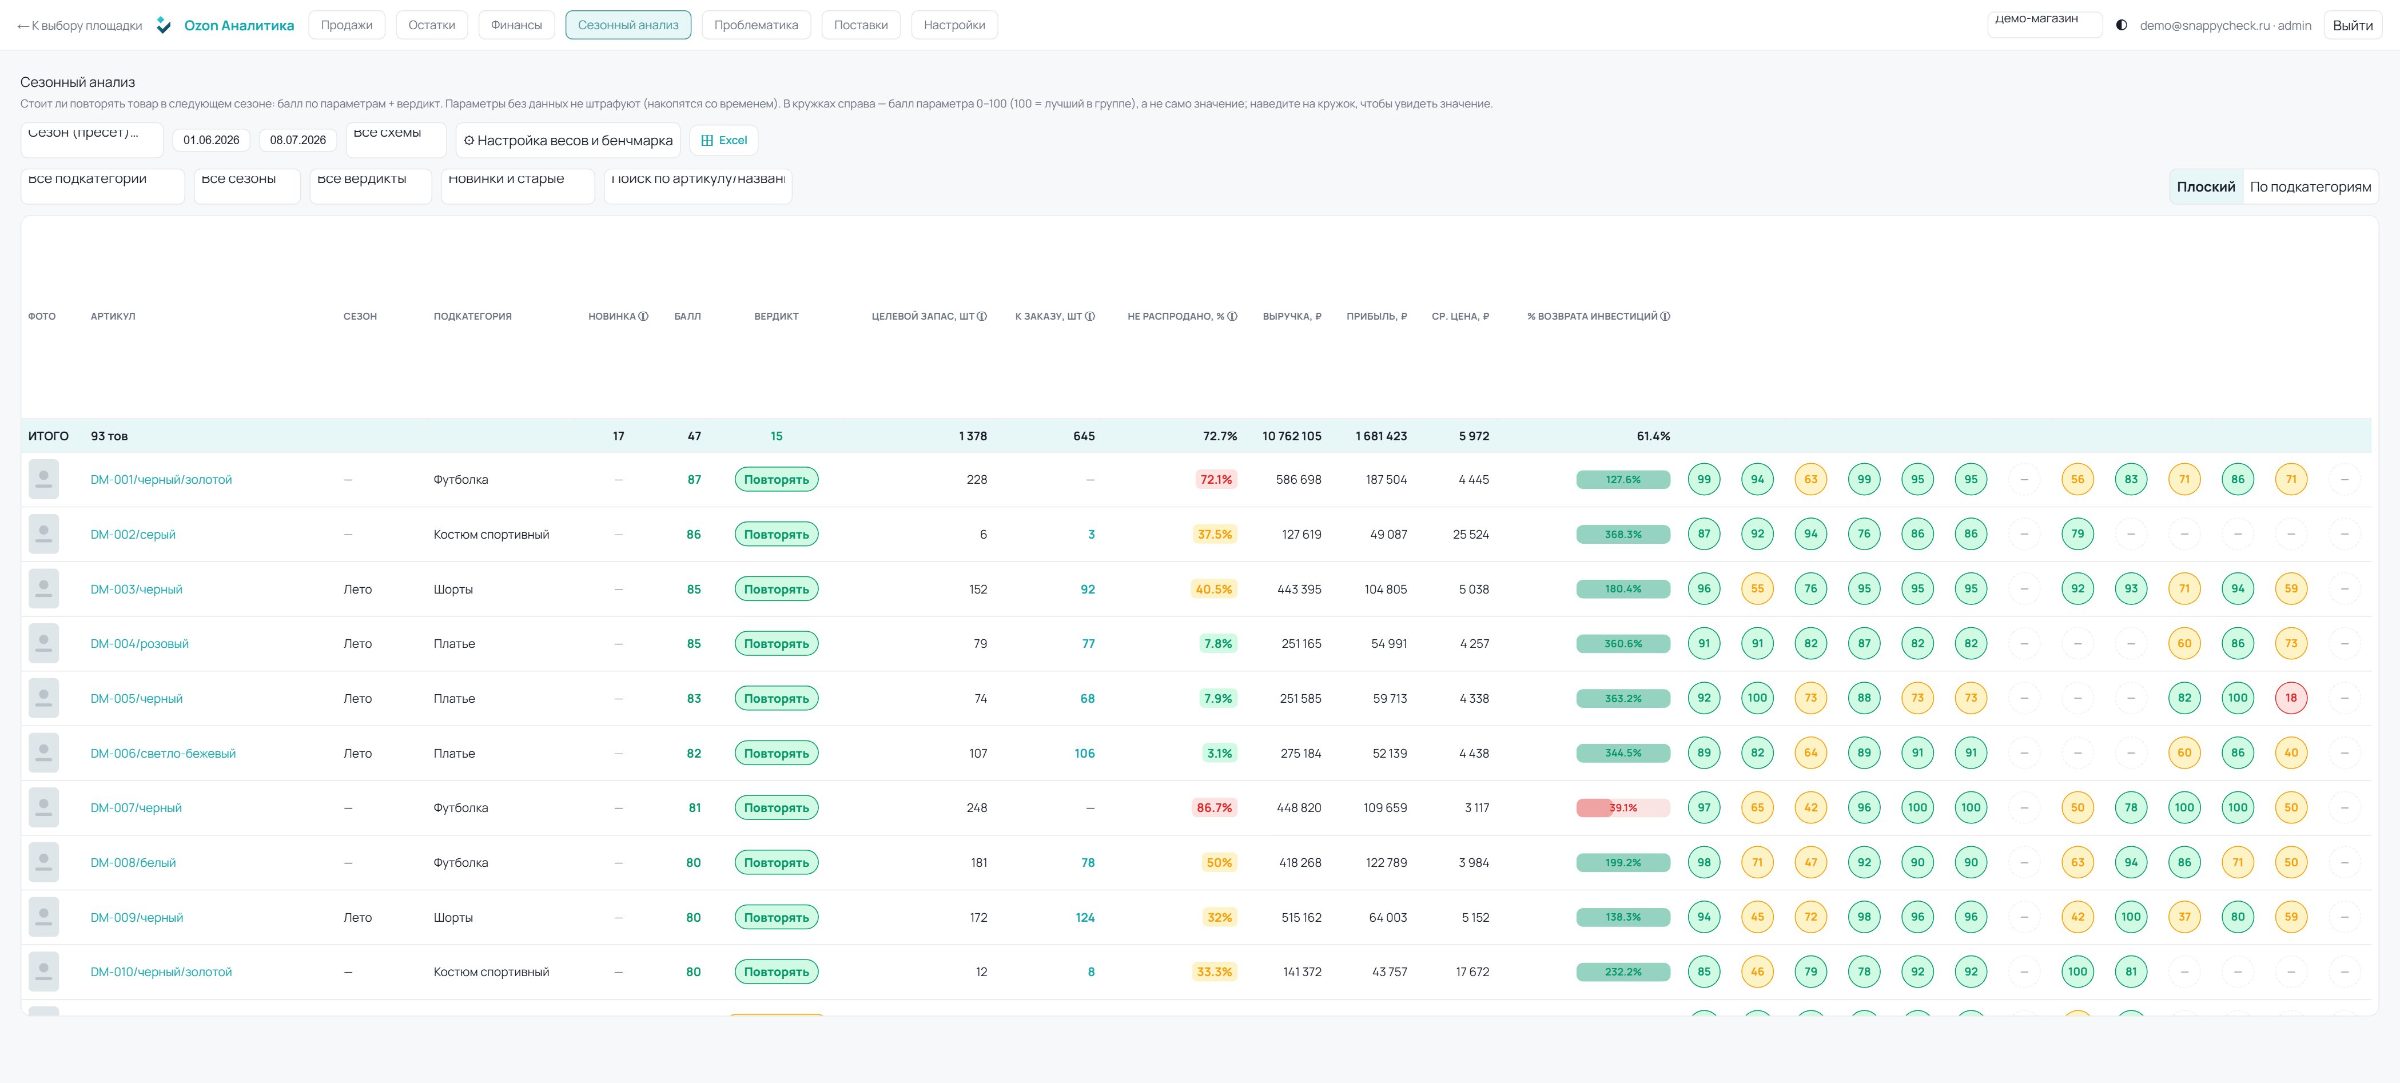Go to the Проблематика tab

tap(756, 25)
